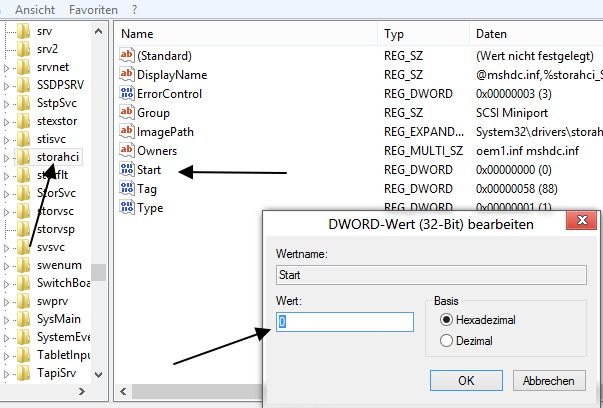Image resolution: width=603 pixels, height=408 pixels.
Task: Click the stexstor folder icon
Action: click(23, 121)
